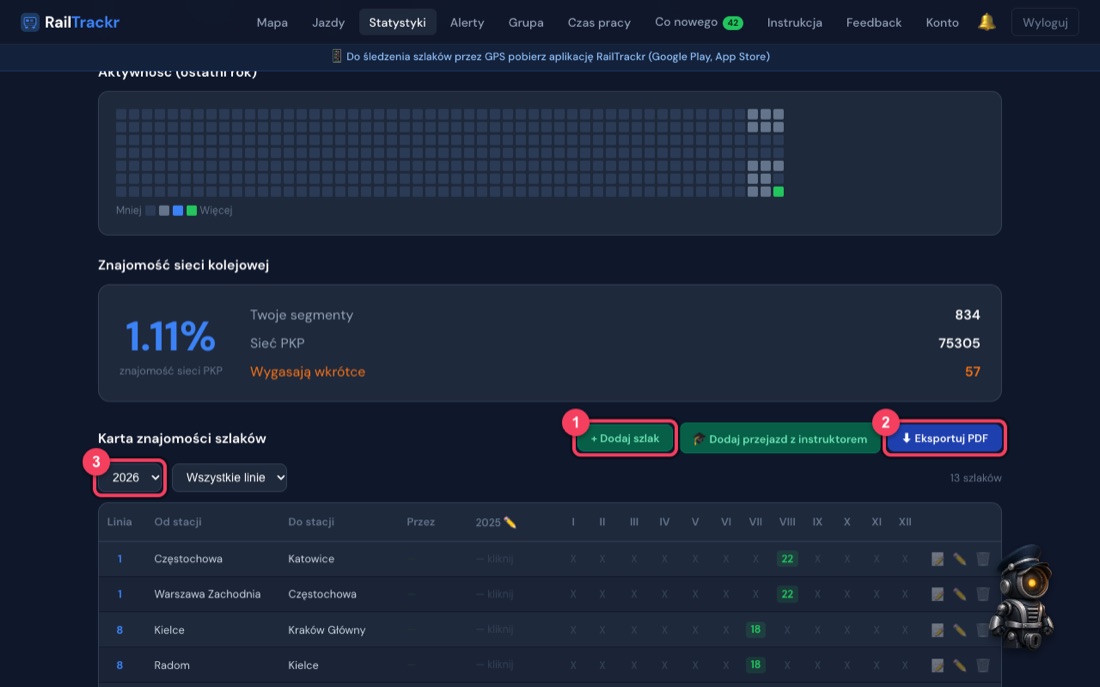Export the route card with Eksportuj PDF

[x=945, y=439]
